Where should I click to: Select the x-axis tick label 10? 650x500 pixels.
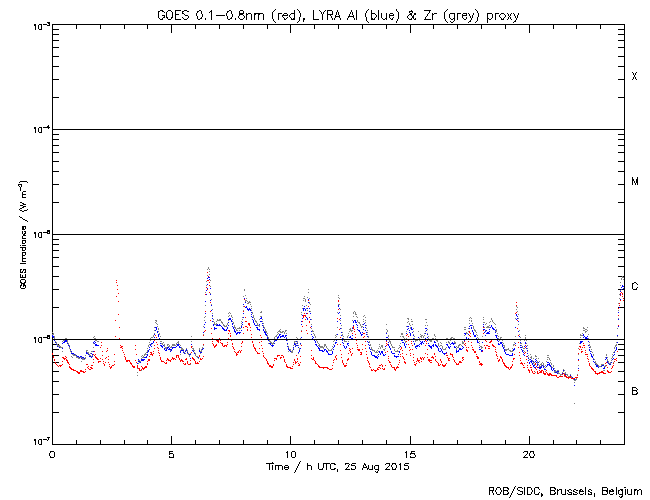point(290,453)
